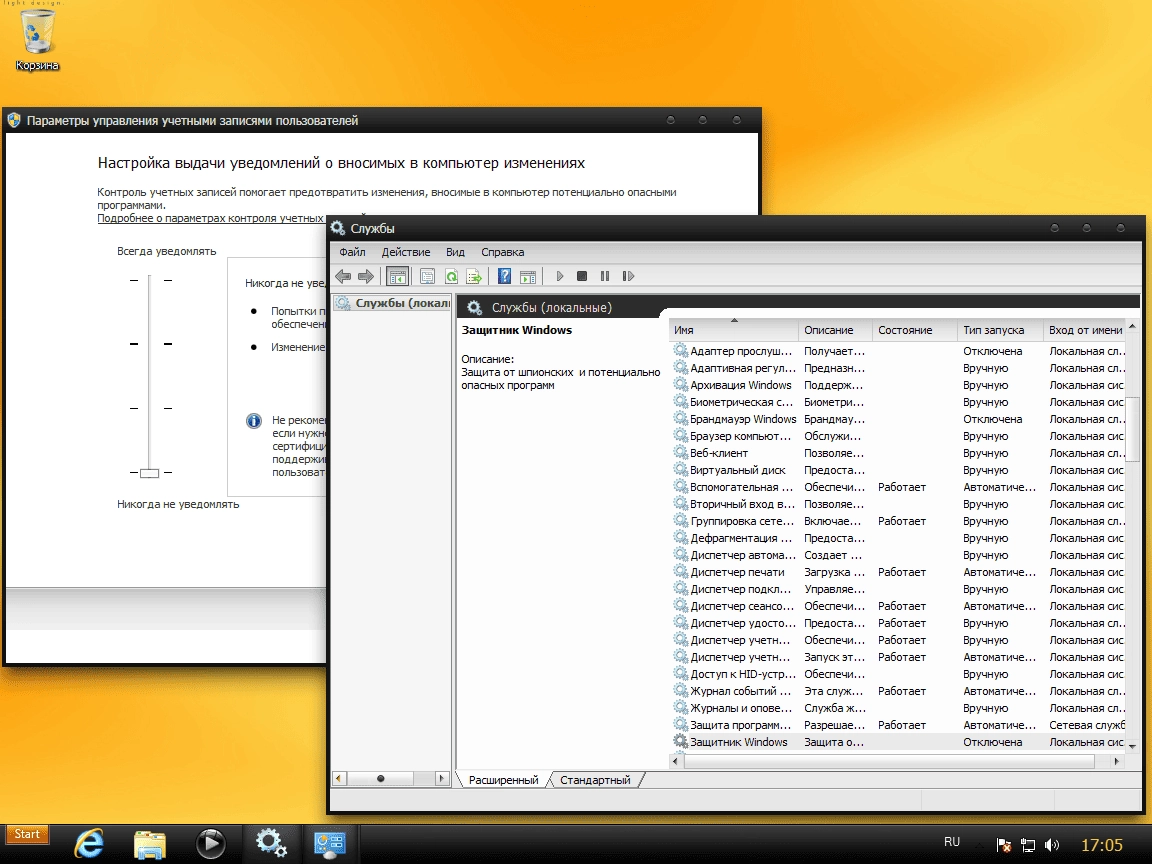Open the Файл menu

[353, 252]
